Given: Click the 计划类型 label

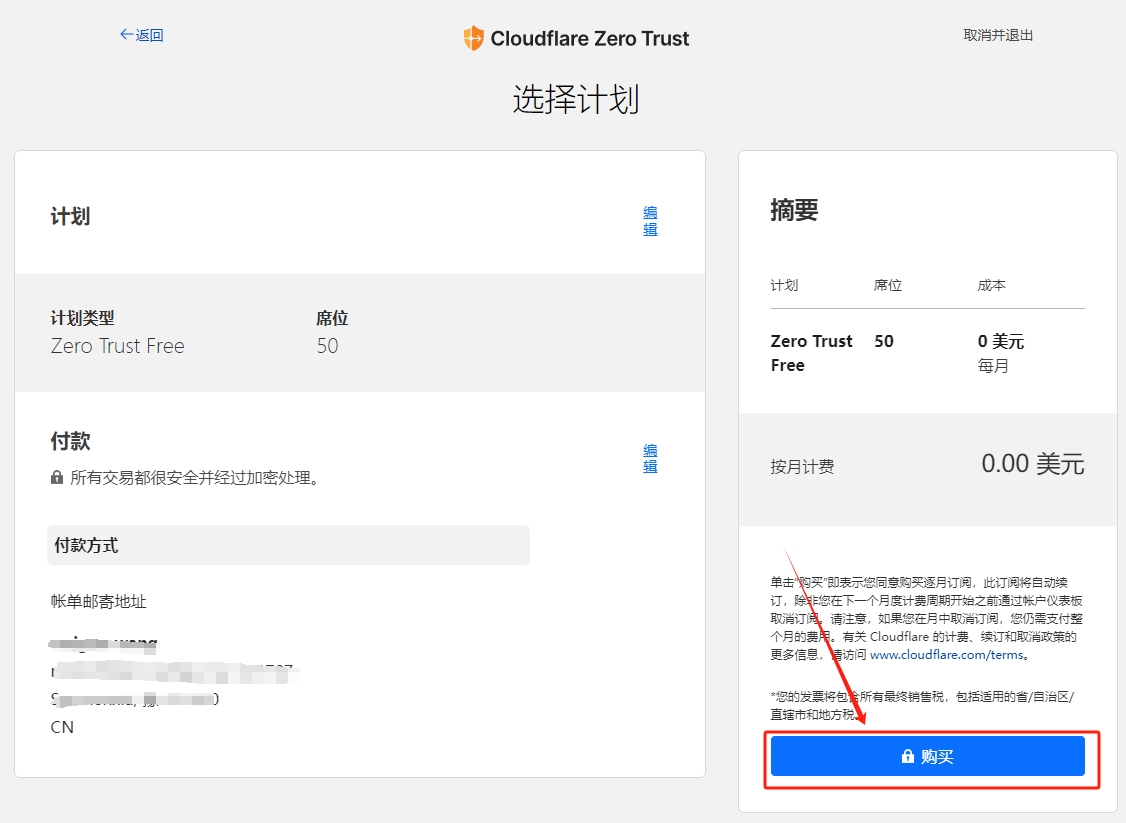Looking at the screenshot, I should click(x=83, y=318).
